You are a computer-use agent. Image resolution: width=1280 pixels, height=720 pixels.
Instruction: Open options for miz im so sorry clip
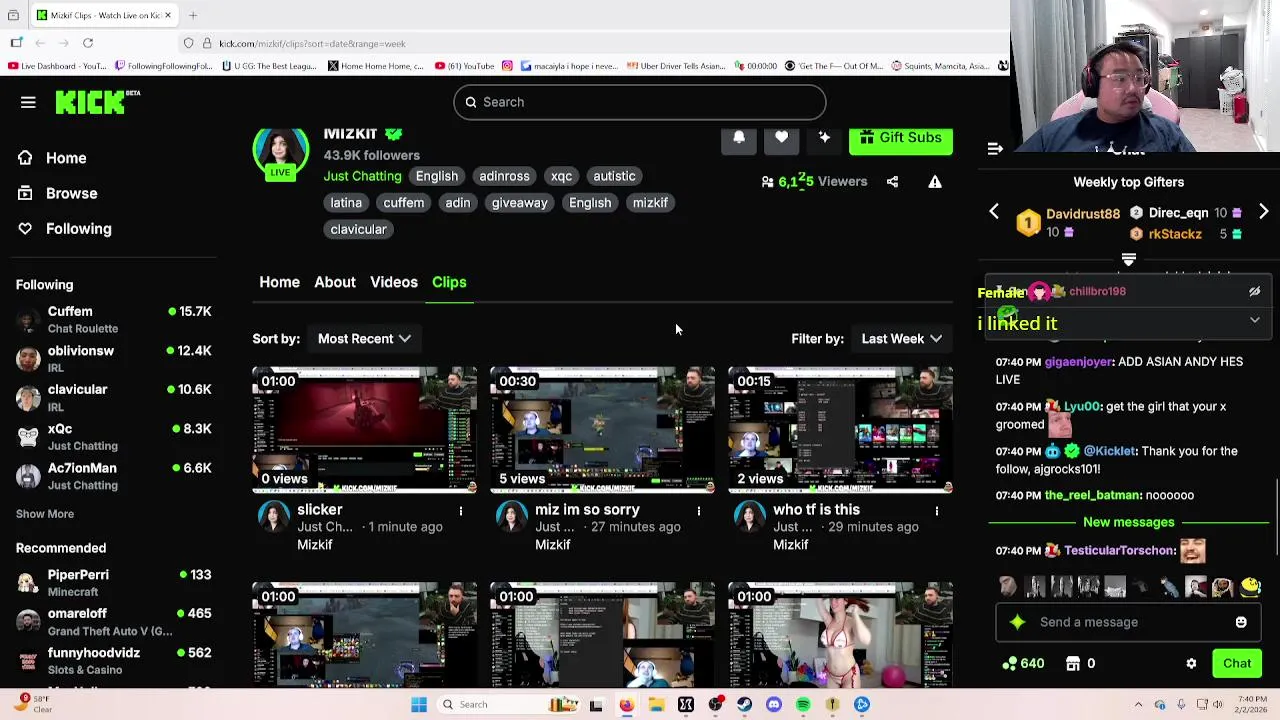click(699, 511)
